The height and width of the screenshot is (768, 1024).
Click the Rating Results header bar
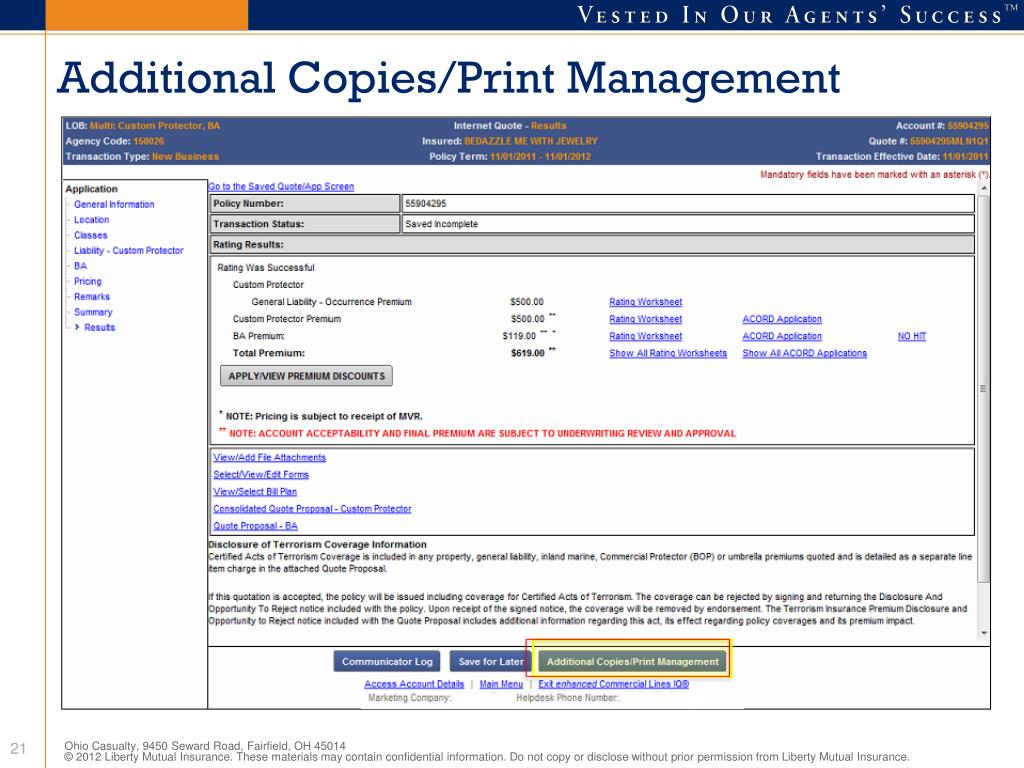[x=592, y=245]
